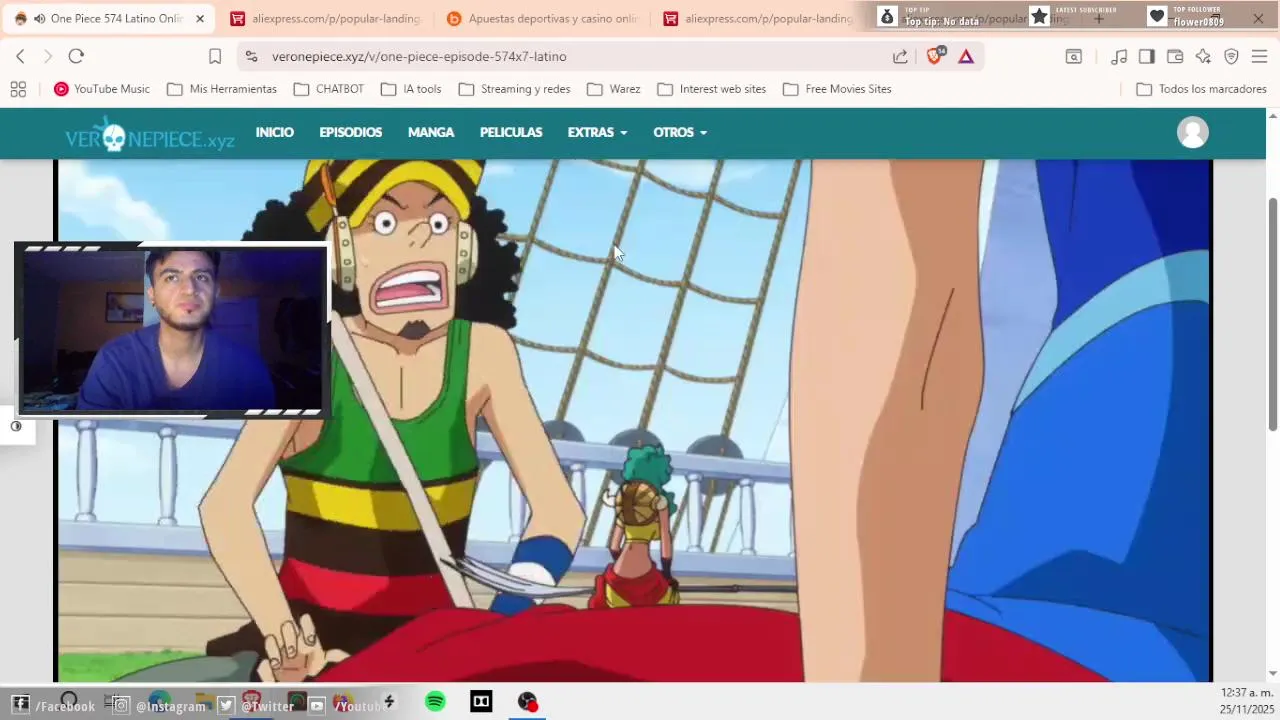This screenshot has height=720, width=1280.
Task: Open the Warez bookmark folder
Action: point(613,89)
